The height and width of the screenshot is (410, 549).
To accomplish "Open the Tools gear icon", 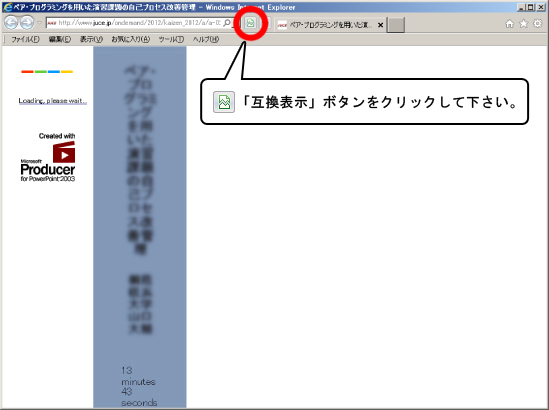I will [537, 23].
